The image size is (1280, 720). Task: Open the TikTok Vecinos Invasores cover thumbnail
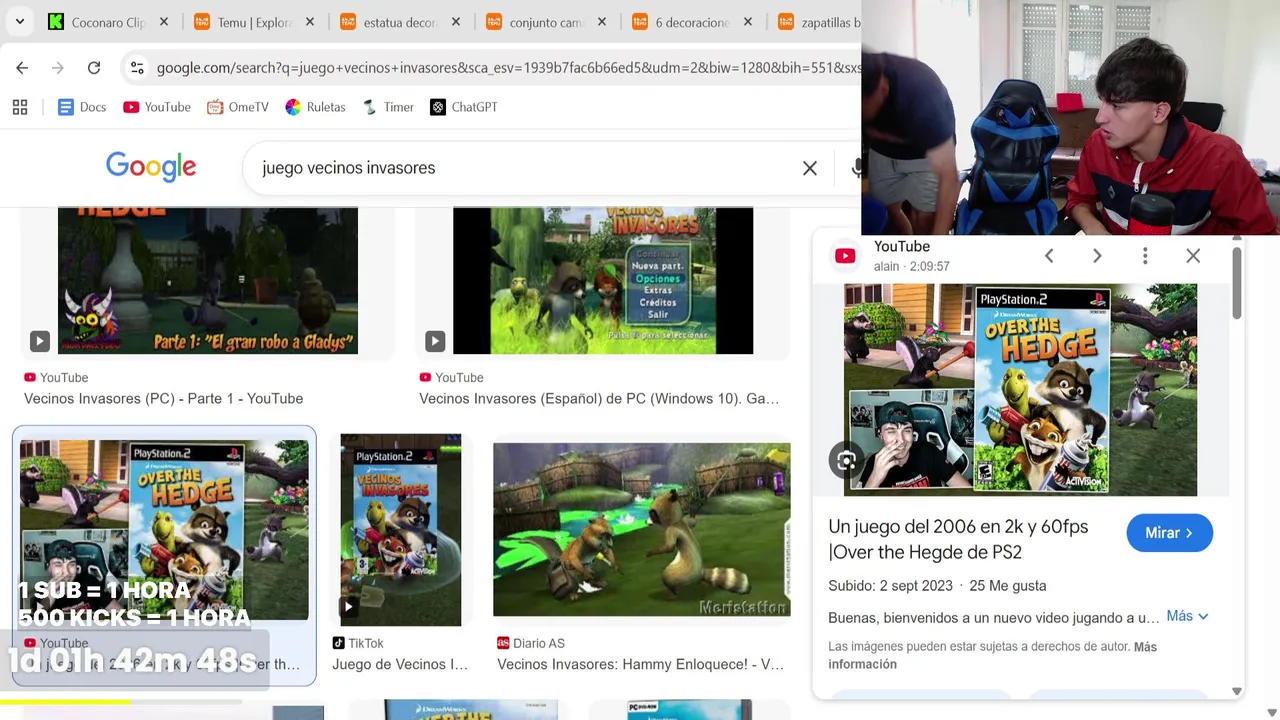(400, 530)
